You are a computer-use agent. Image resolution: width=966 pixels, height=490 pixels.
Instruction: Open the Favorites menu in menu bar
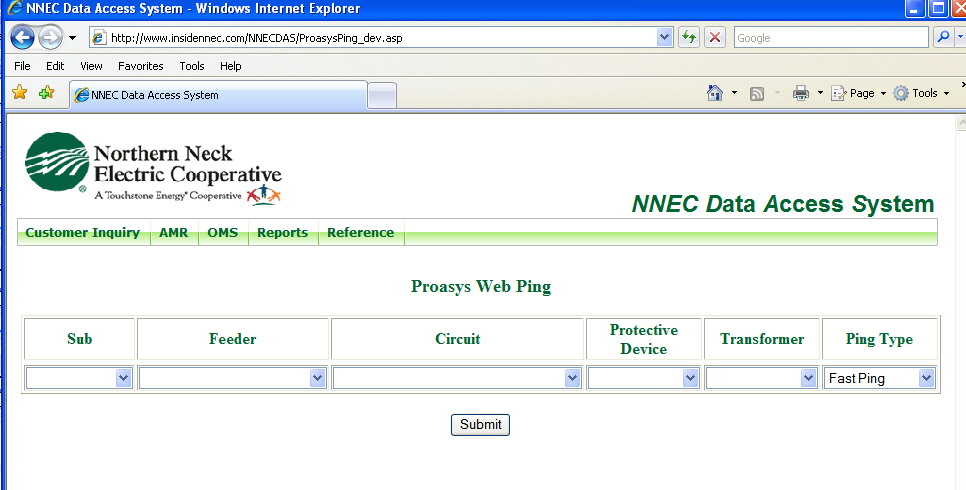click(140, 66)
